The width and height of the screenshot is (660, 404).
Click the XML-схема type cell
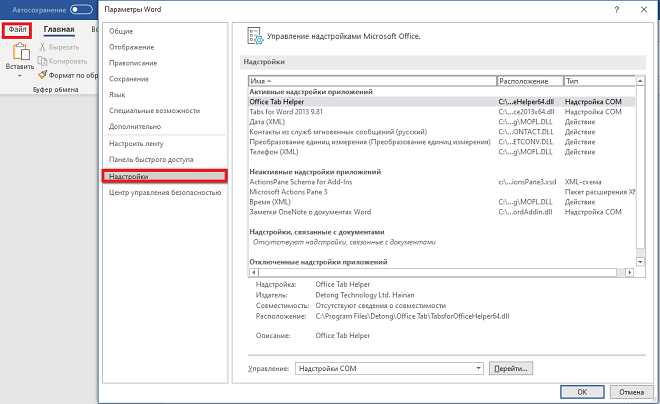(x=583, y=182)
